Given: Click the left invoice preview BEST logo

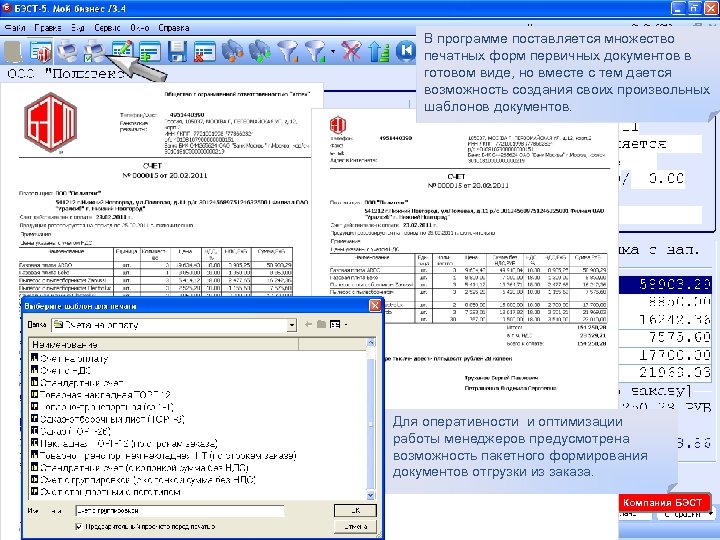Looking at the screenshot, I should 51,123.
